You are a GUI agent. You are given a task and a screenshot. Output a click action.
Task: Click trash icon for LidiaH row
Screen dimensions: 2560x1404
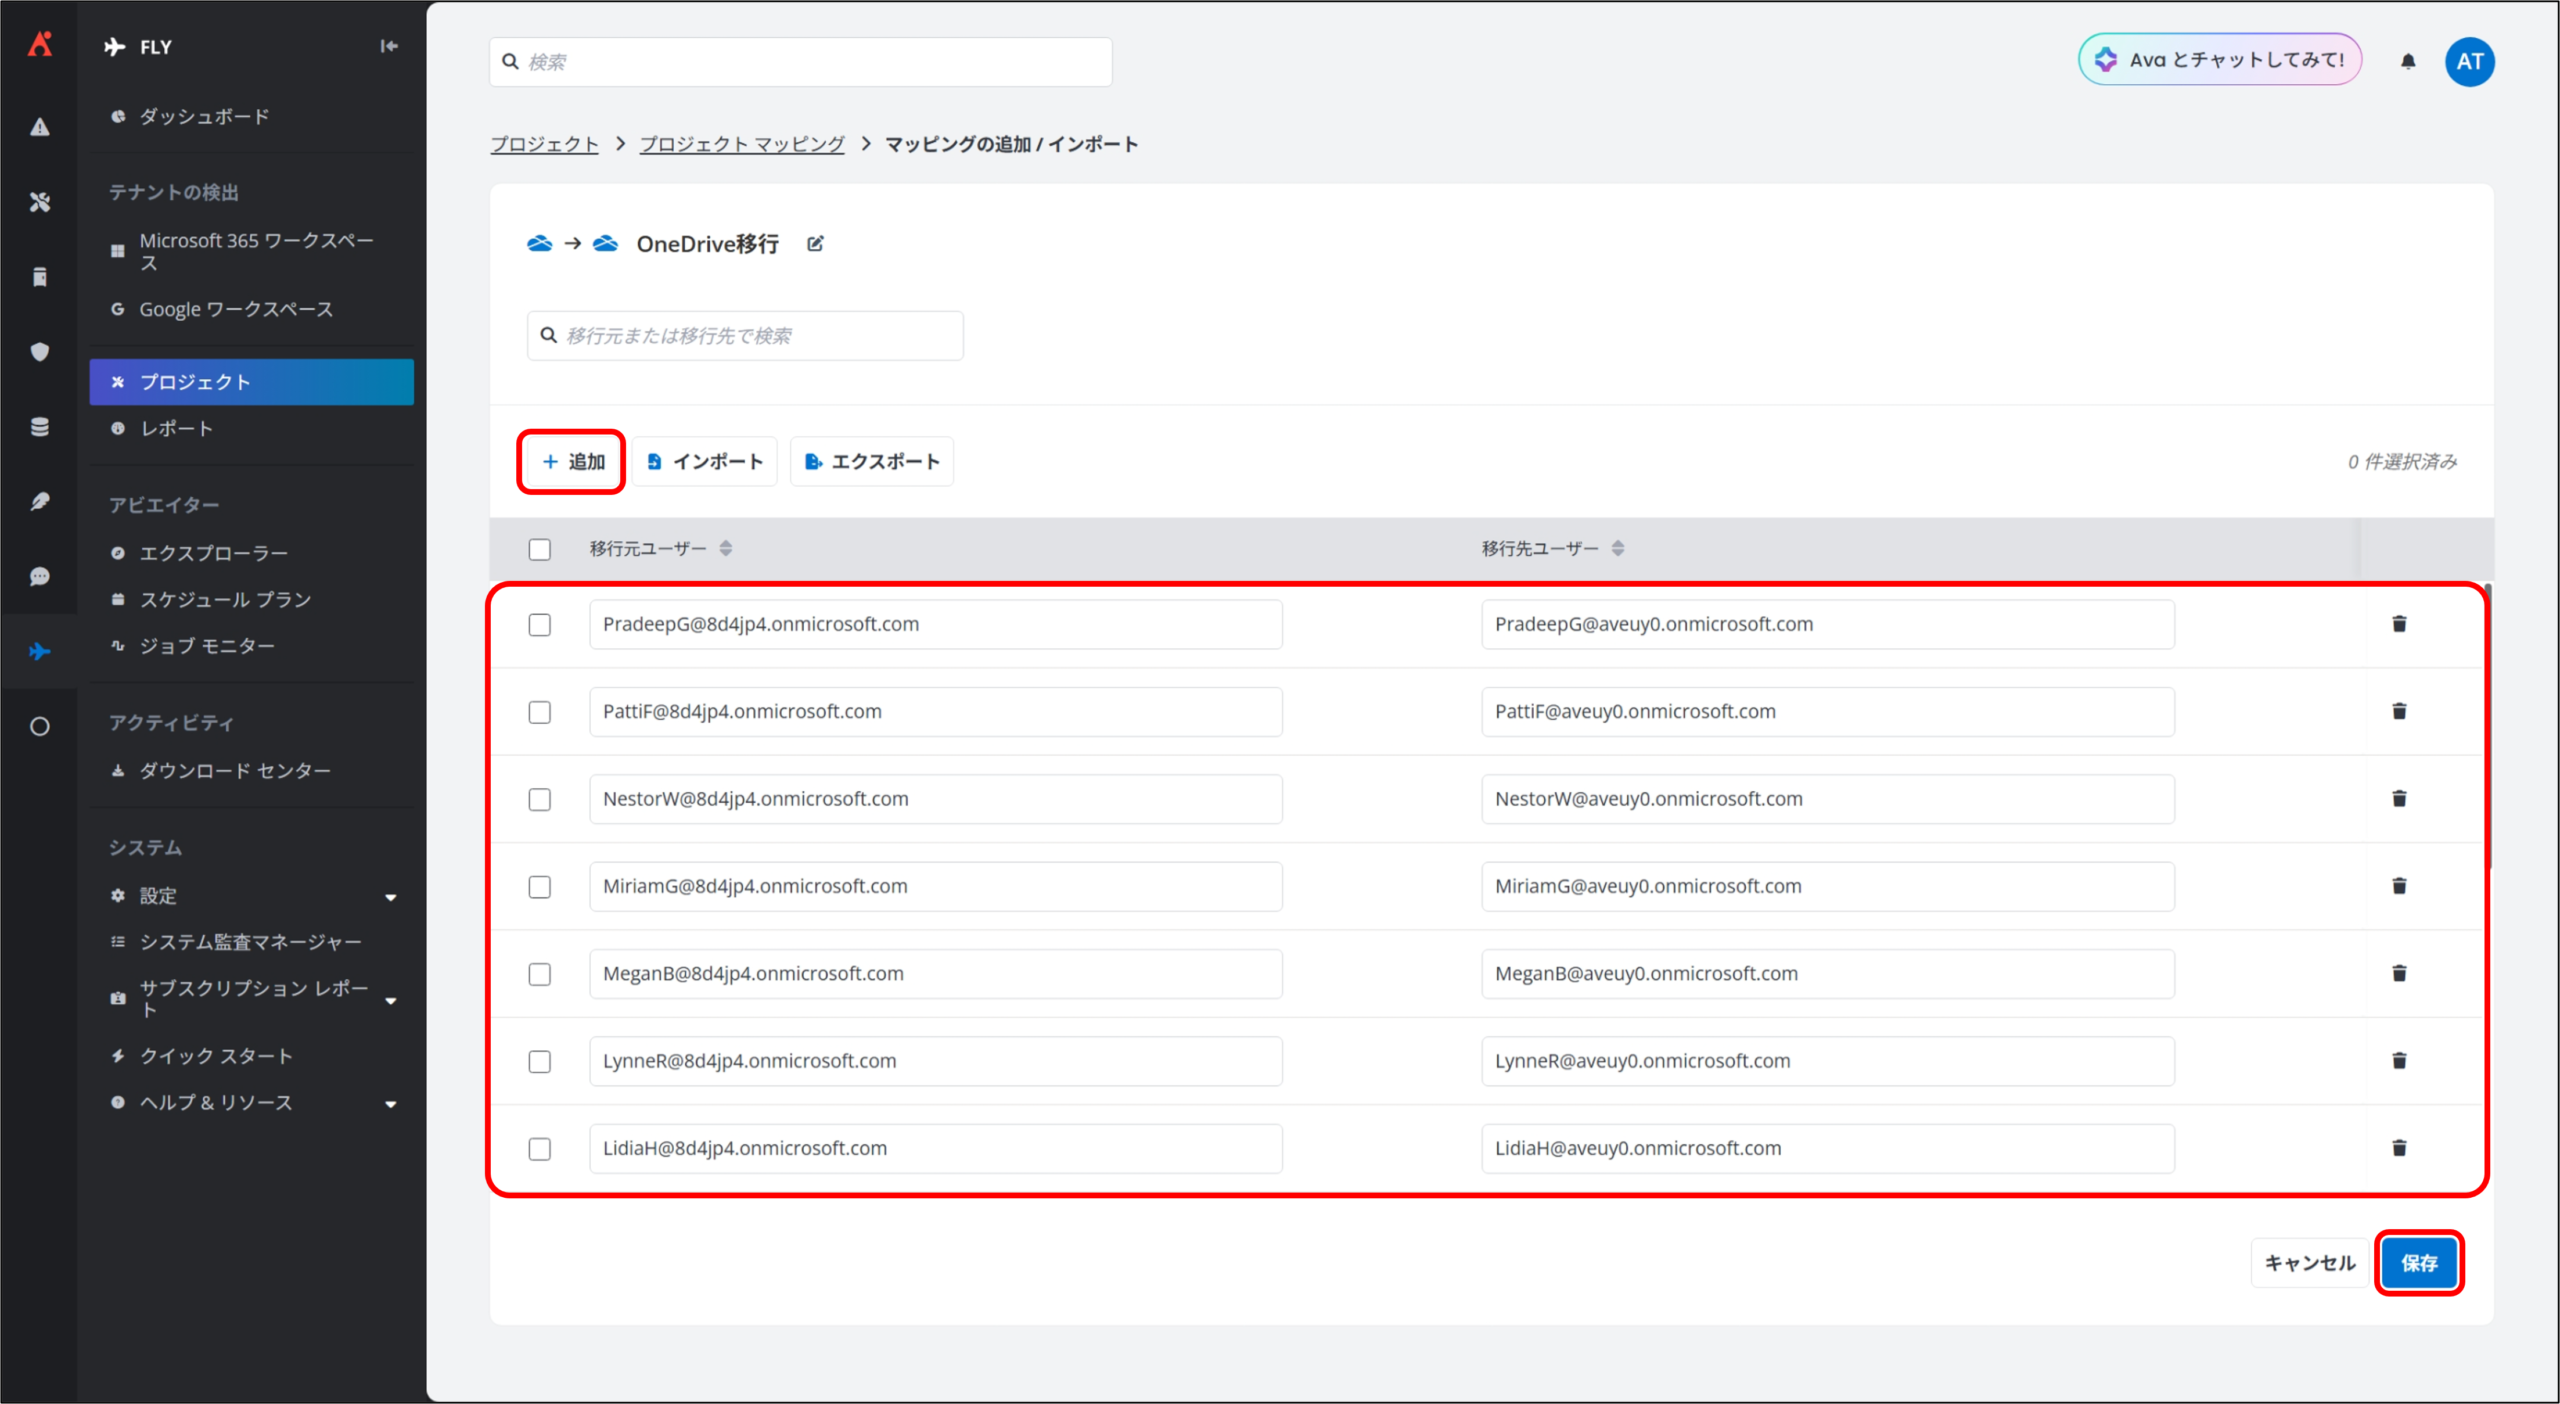tap(2398, 1148)
